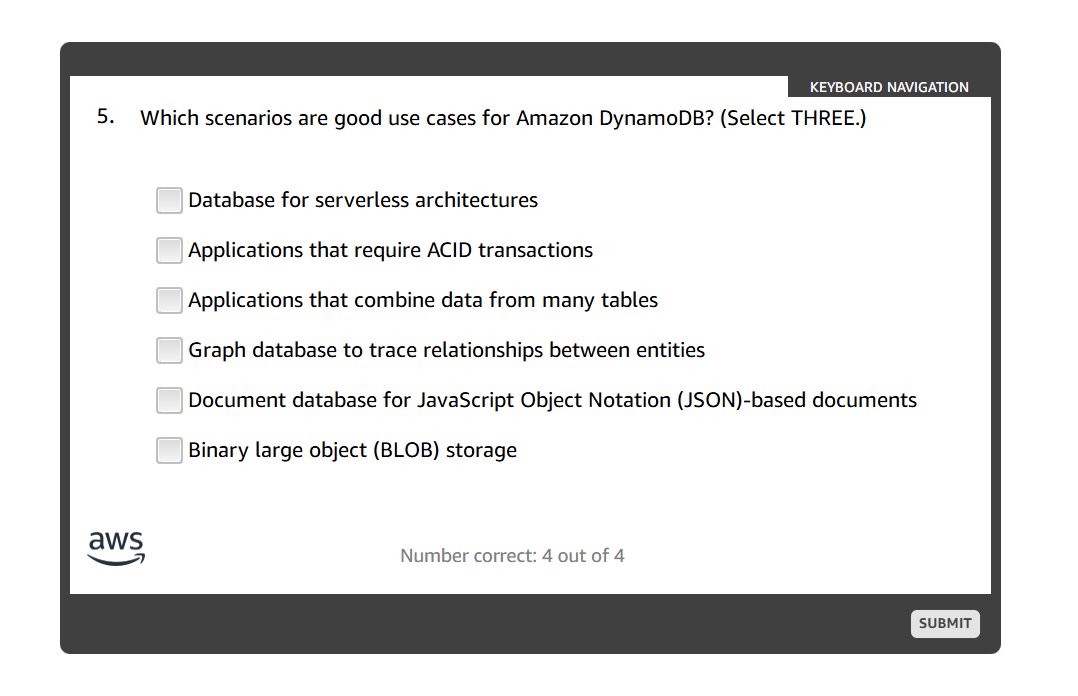This screenshot has width=1078, height=696.
Task: Check the 'Document database for JSON-based documents' option
Action: [x=168, y=400]
